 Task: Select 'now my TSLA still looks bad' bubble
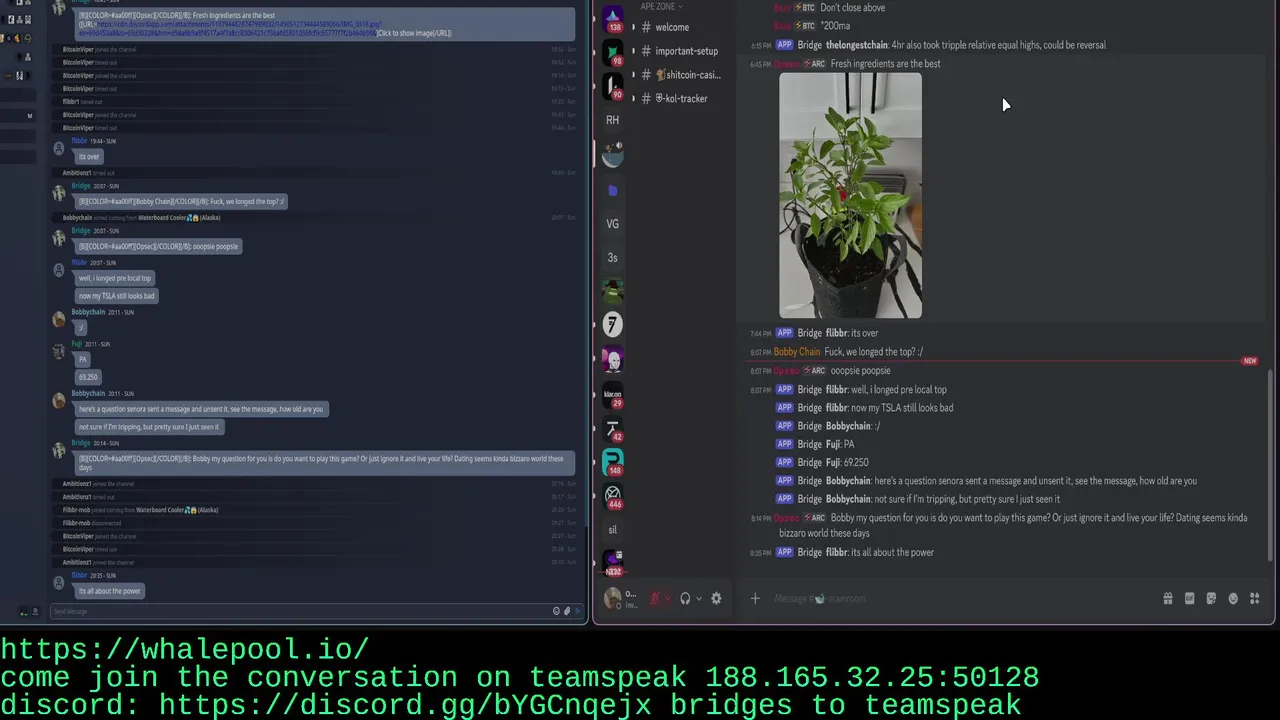click(x=117, y=296)
